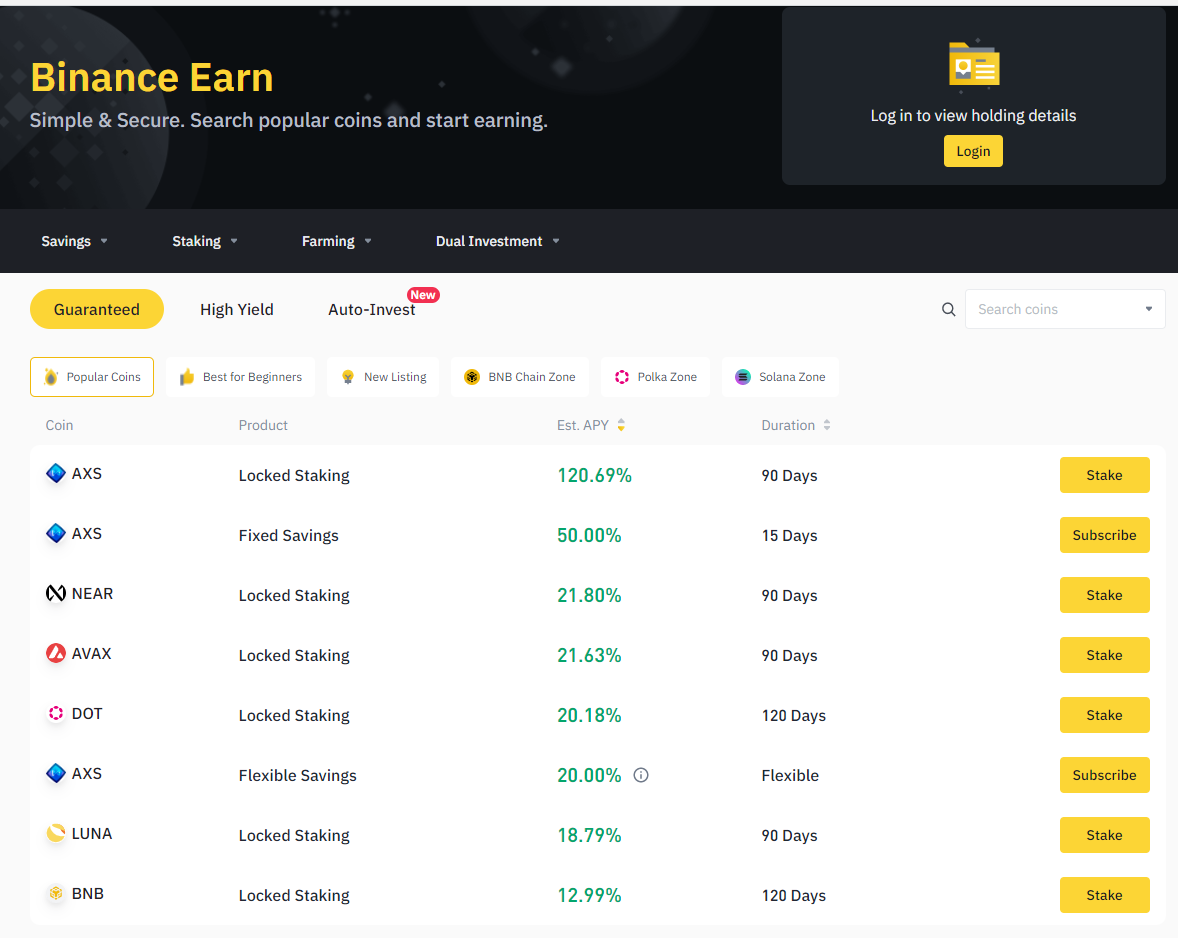The width and height of the screenshot is (1178, 938).
Task: Click the Fixed Savings product text
Action: tap(288, 535)
